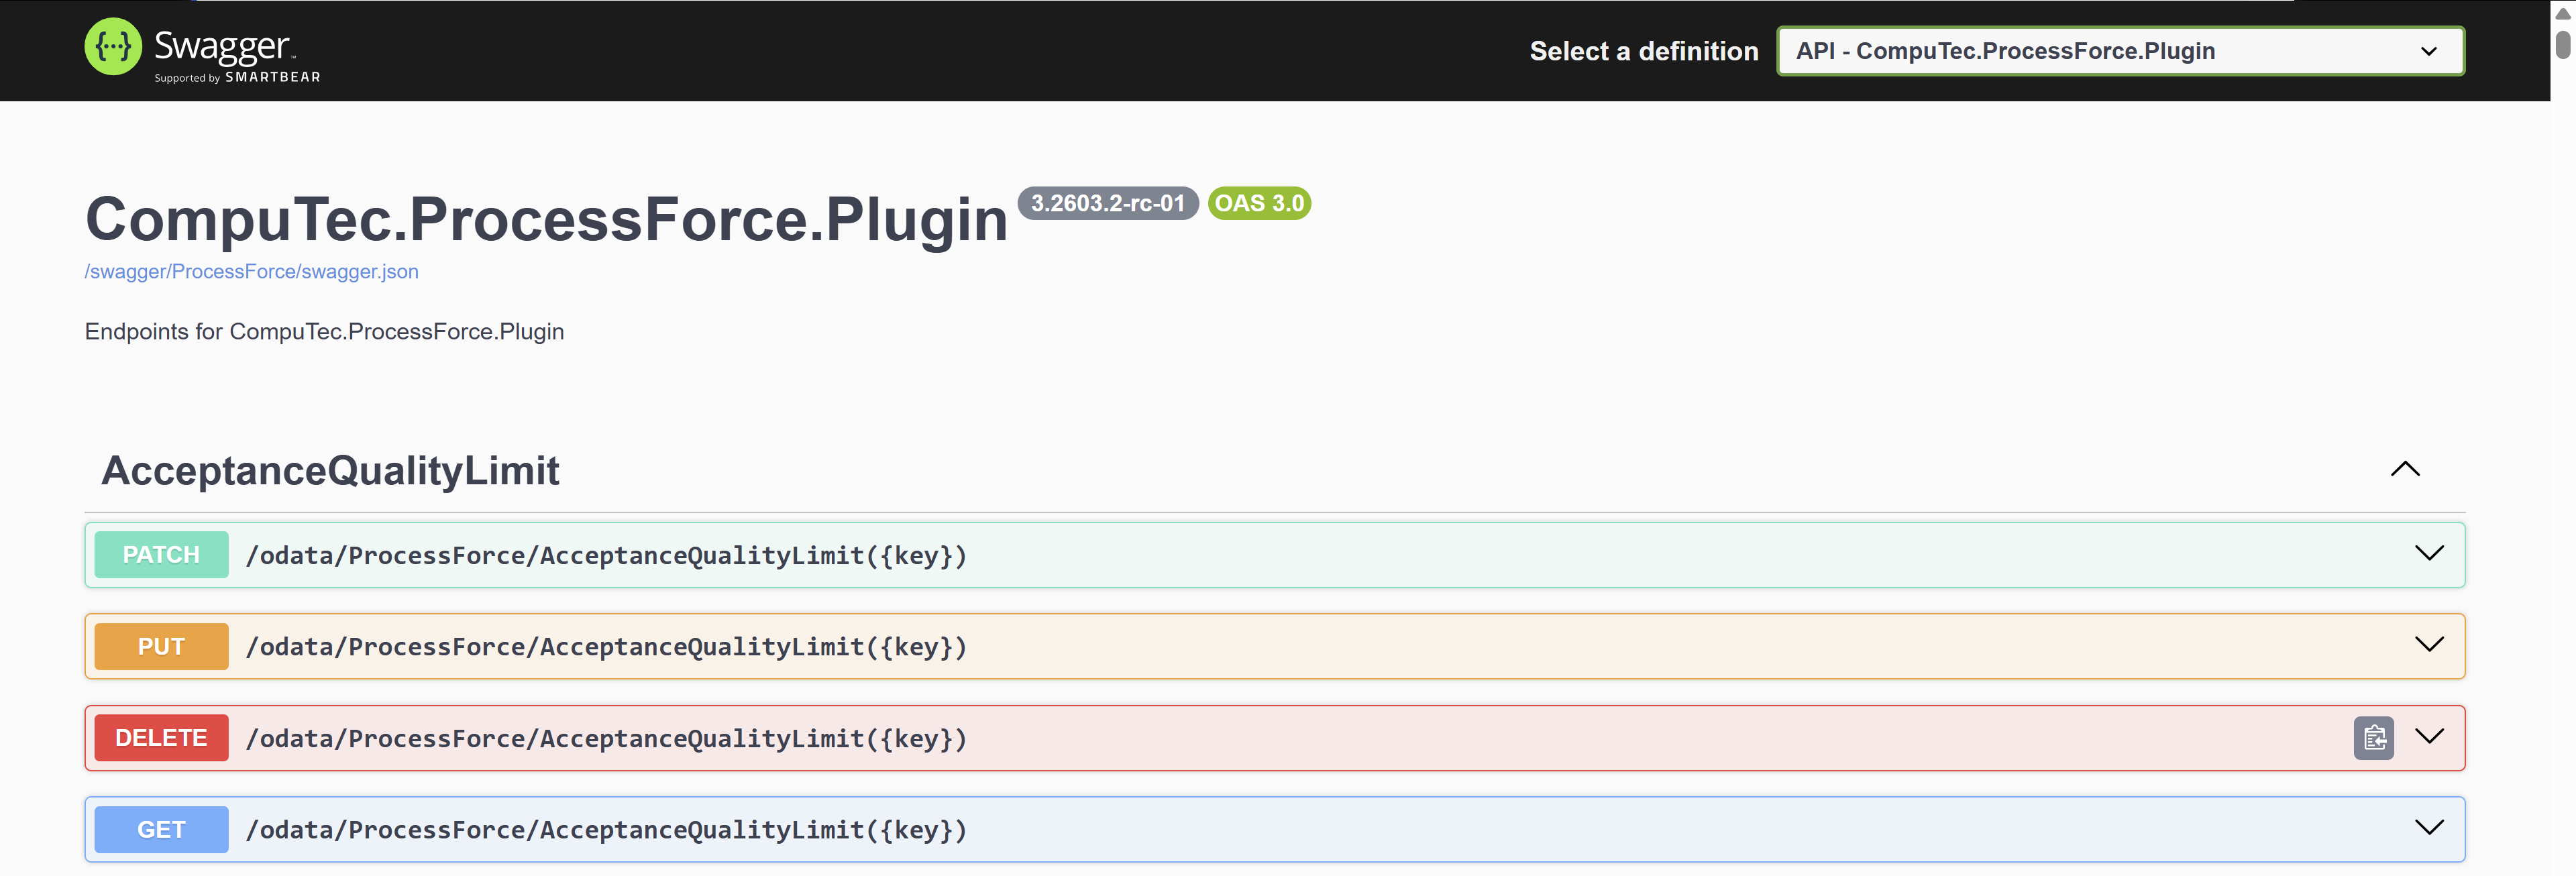The width and height of the screenshot is (2576, 876).
Task: Click the PATCH method badge
Action: (160, 554)
